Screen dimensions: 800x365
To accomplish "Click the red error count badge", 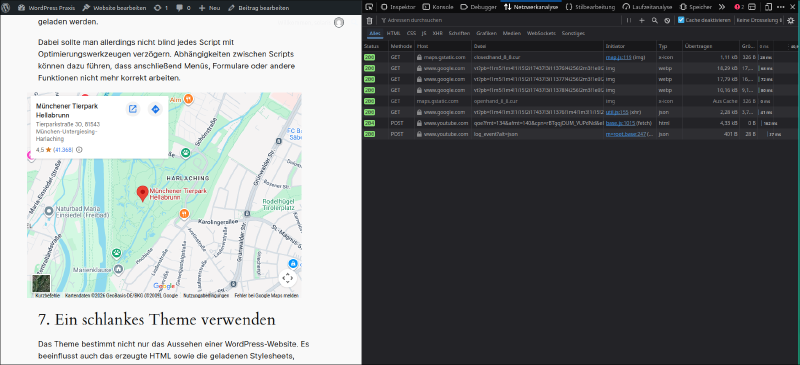I will point(739,7).
